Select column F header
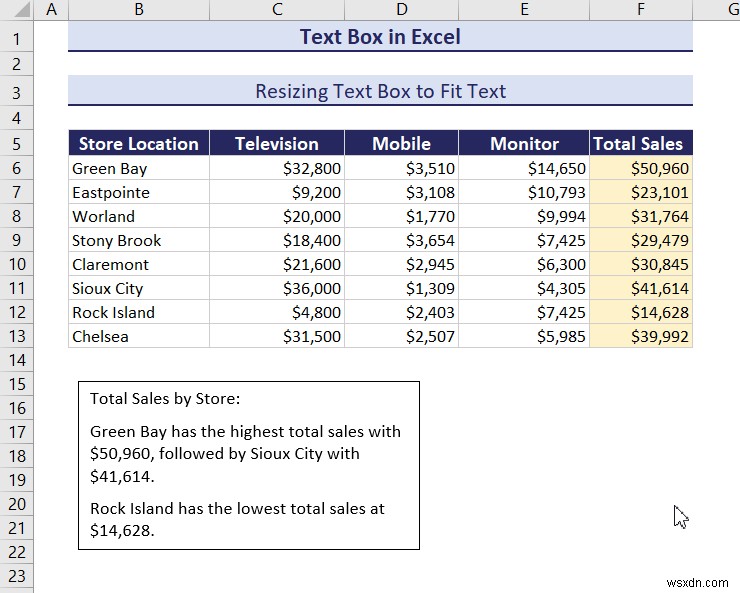Screen dimensions: 740x593 coord(641,9)
